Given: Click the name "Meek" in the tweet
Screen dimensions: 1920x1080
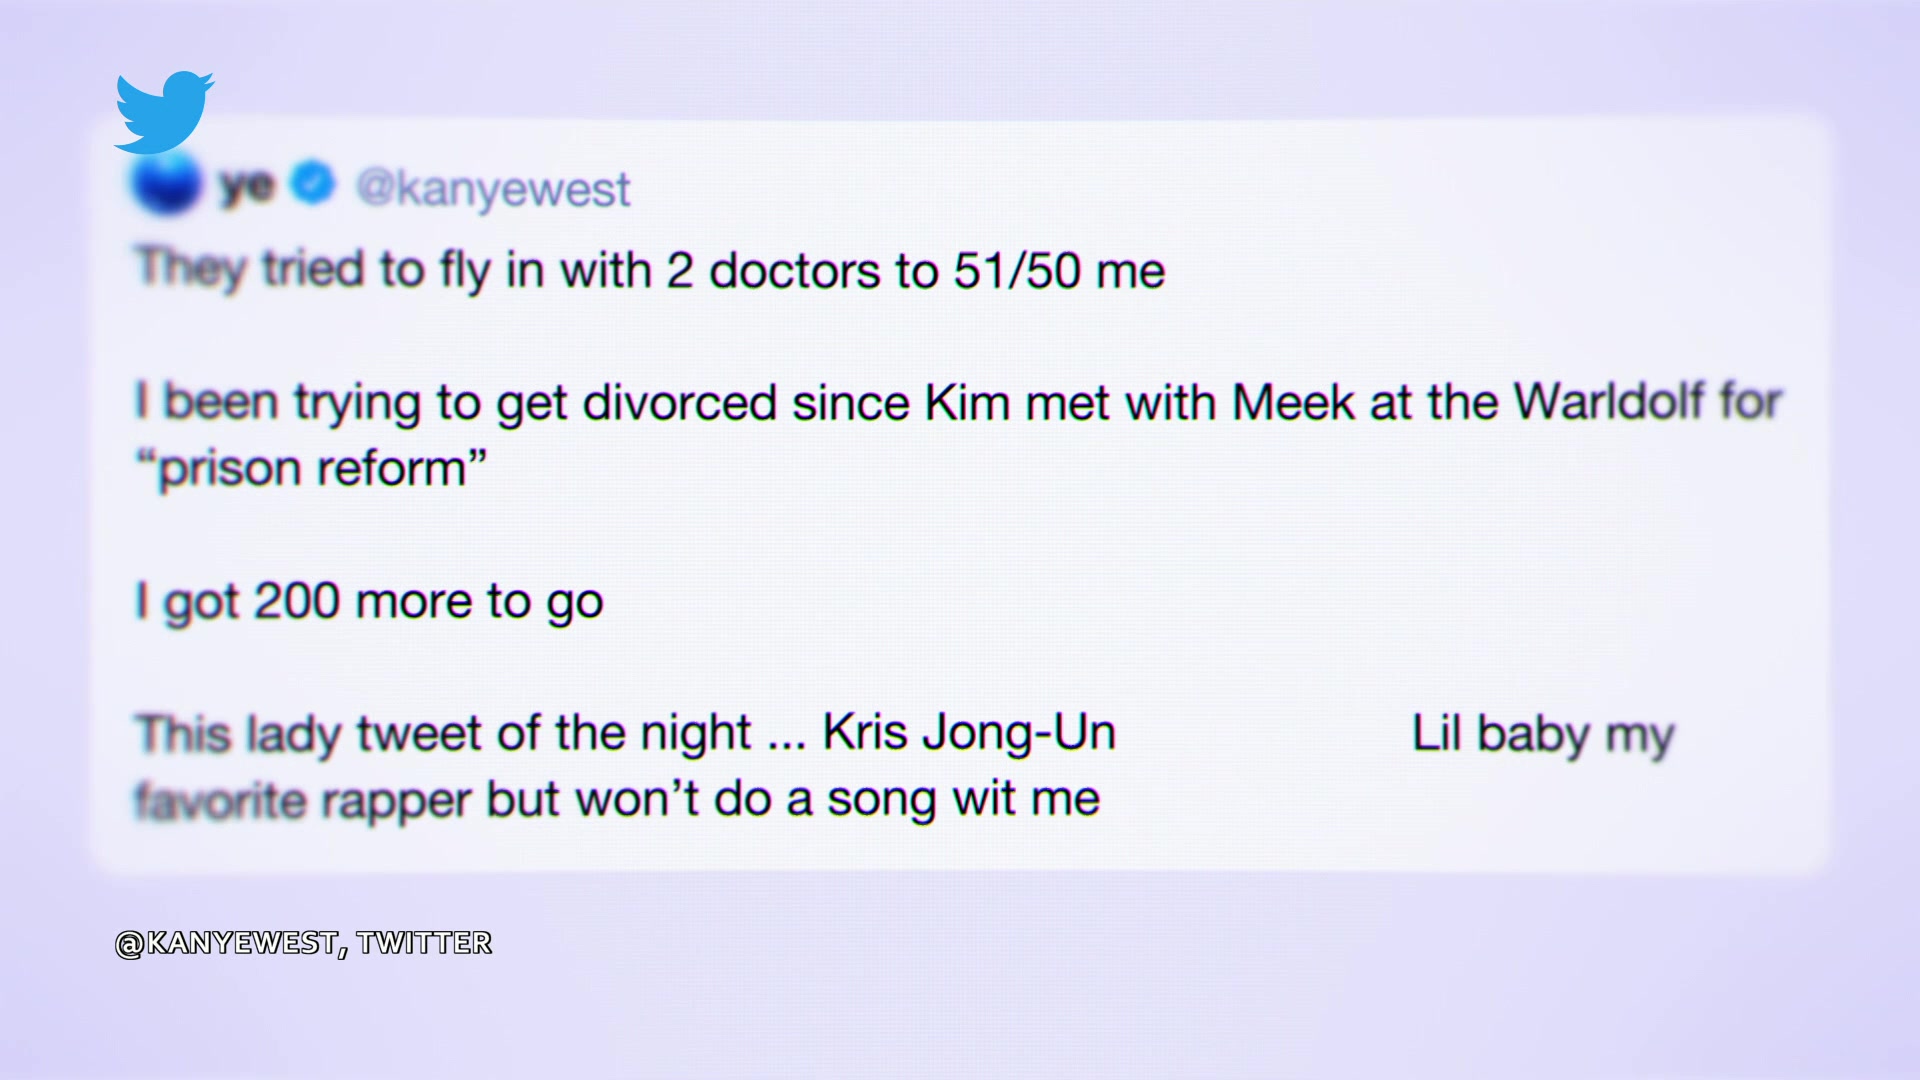Looking at the screenshot, I should [1293, 403].
